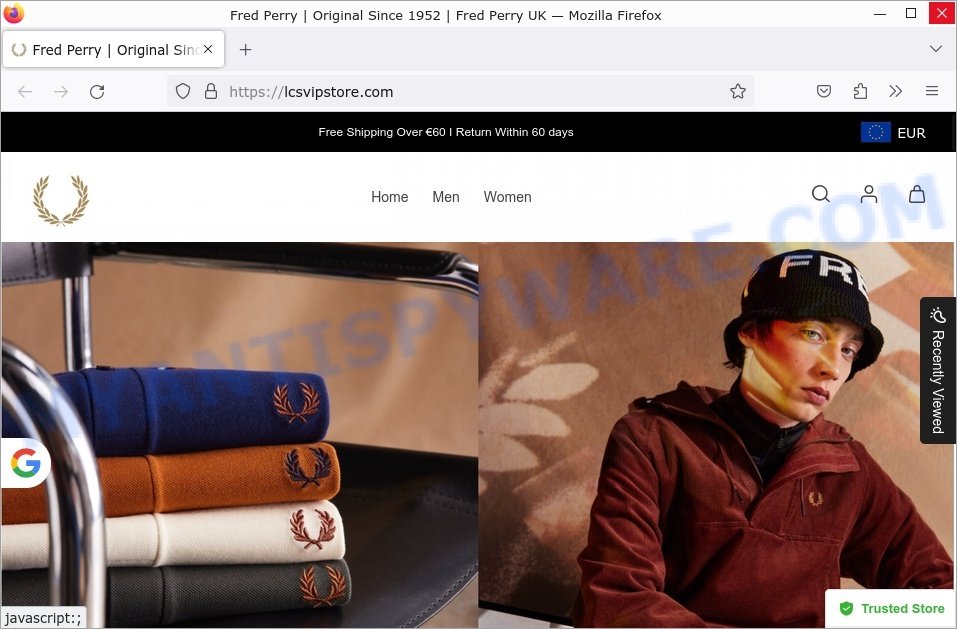The height and width of the screenshot is (629, 957).
Task: Go to the Home menu item
Action: click(389, 197)
